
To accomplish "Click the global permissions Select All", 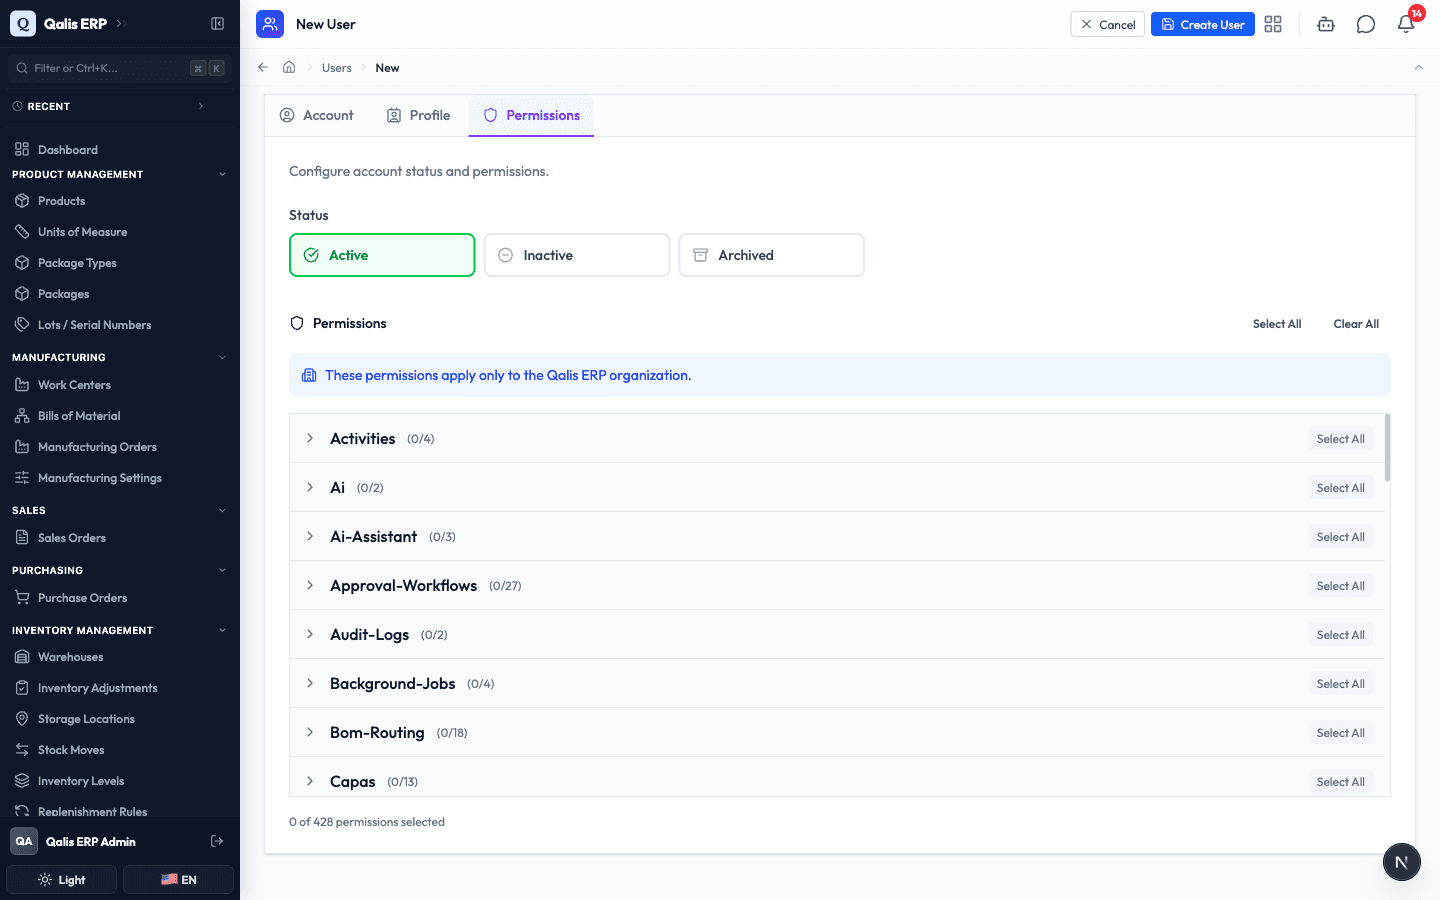I will [x=1277, y=324].
